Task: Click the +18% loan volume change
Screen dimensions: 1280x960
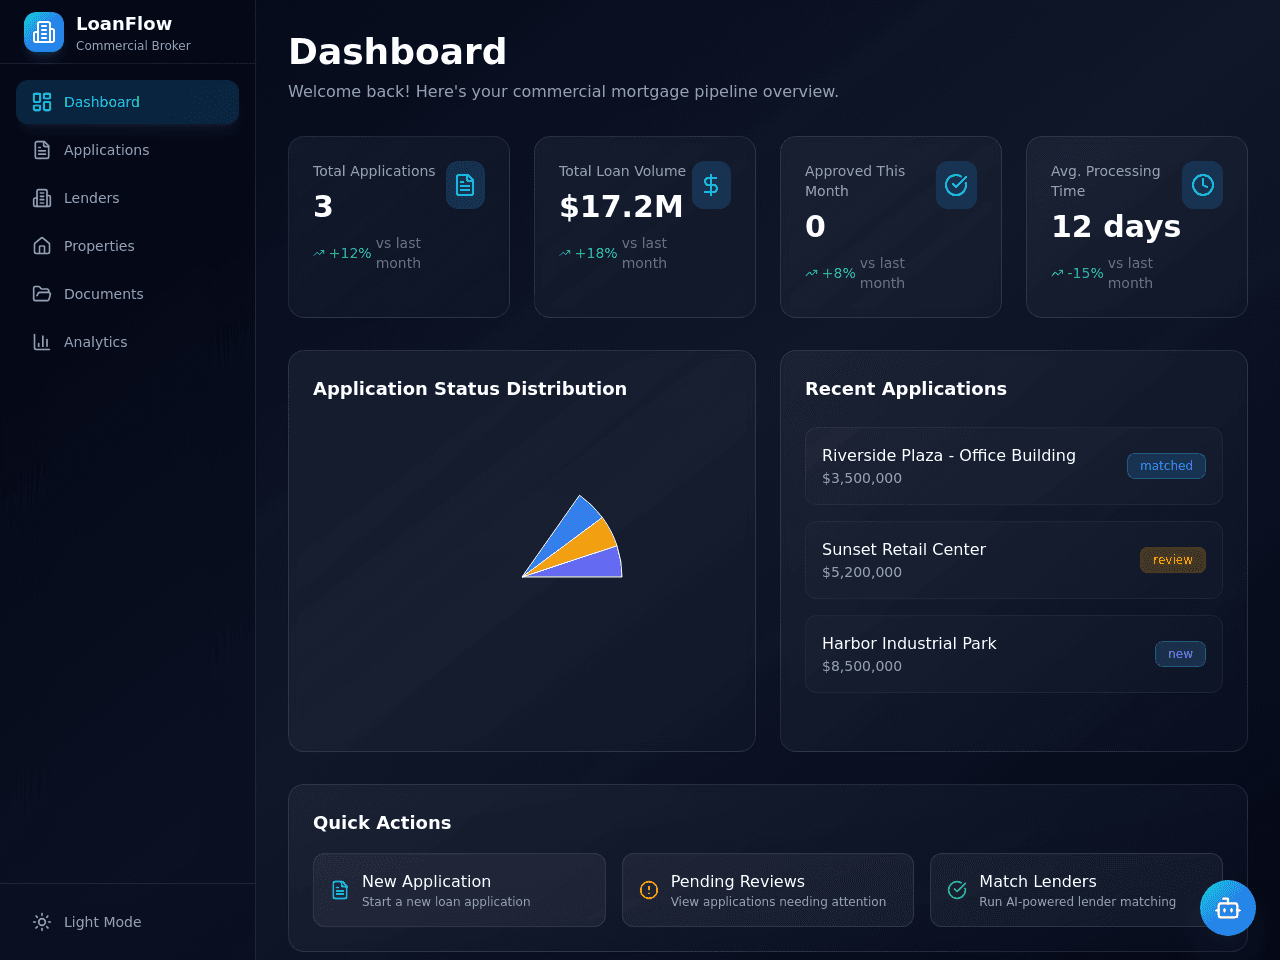Action: [x=596, y=253]
